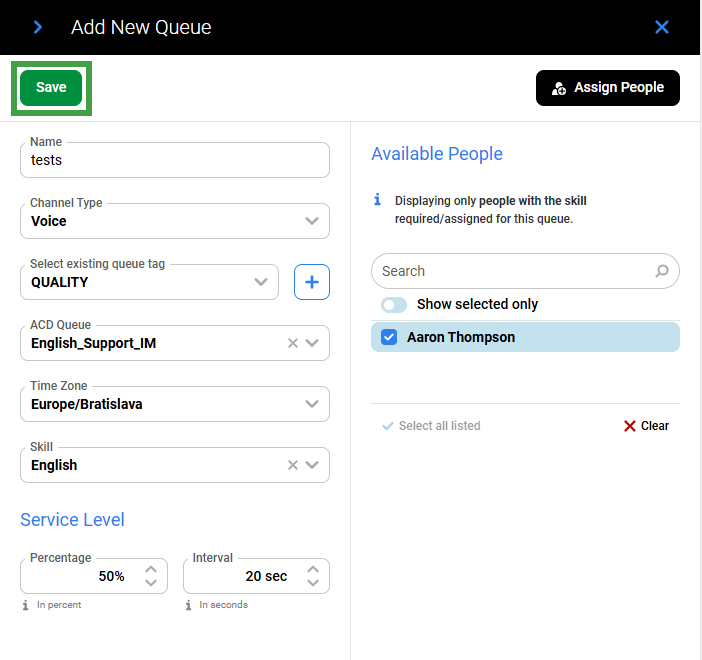Image resolution: width=702 pixels, height=660 pixels.
Task: Clear the Skill field with X icon
Action: [293, 465]
